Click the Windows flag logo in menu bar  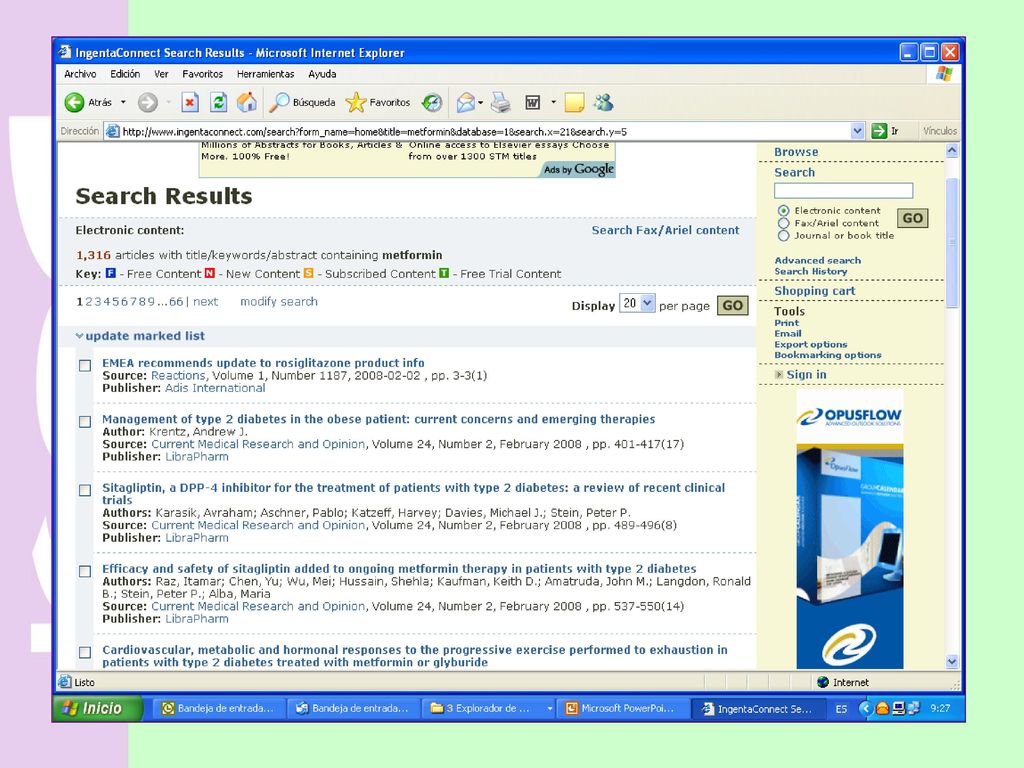pos(944,74)
